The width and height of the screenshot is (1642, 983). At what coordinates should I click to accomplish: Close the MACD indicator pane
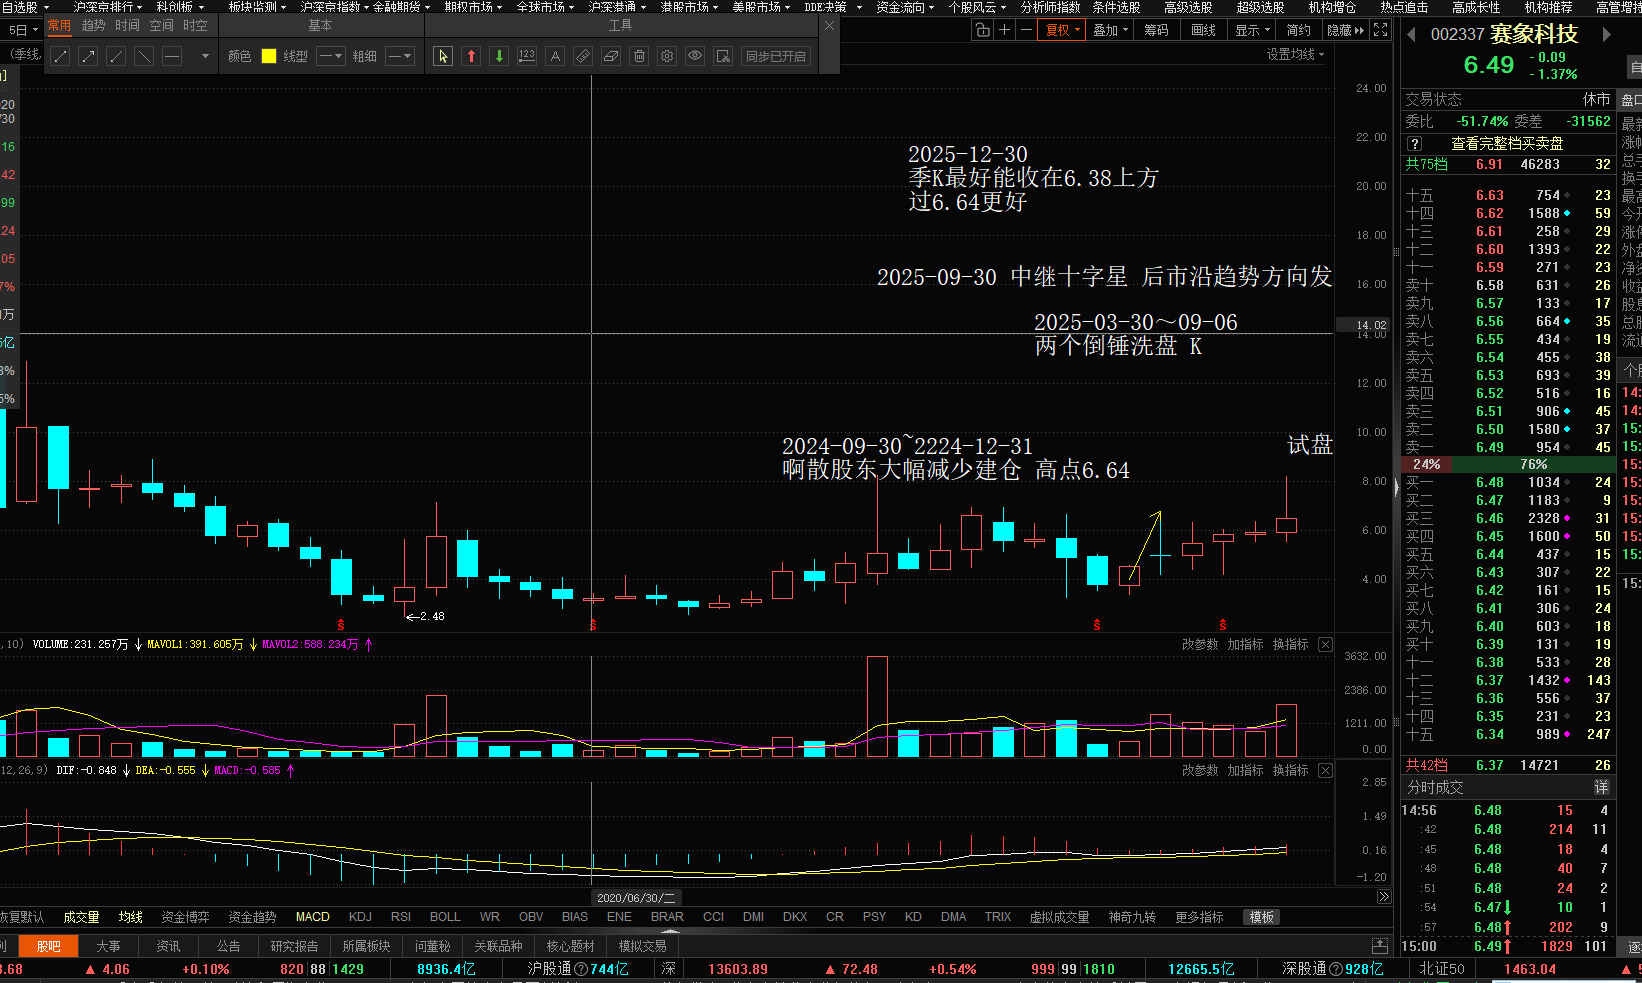[x=1325, y=771]
